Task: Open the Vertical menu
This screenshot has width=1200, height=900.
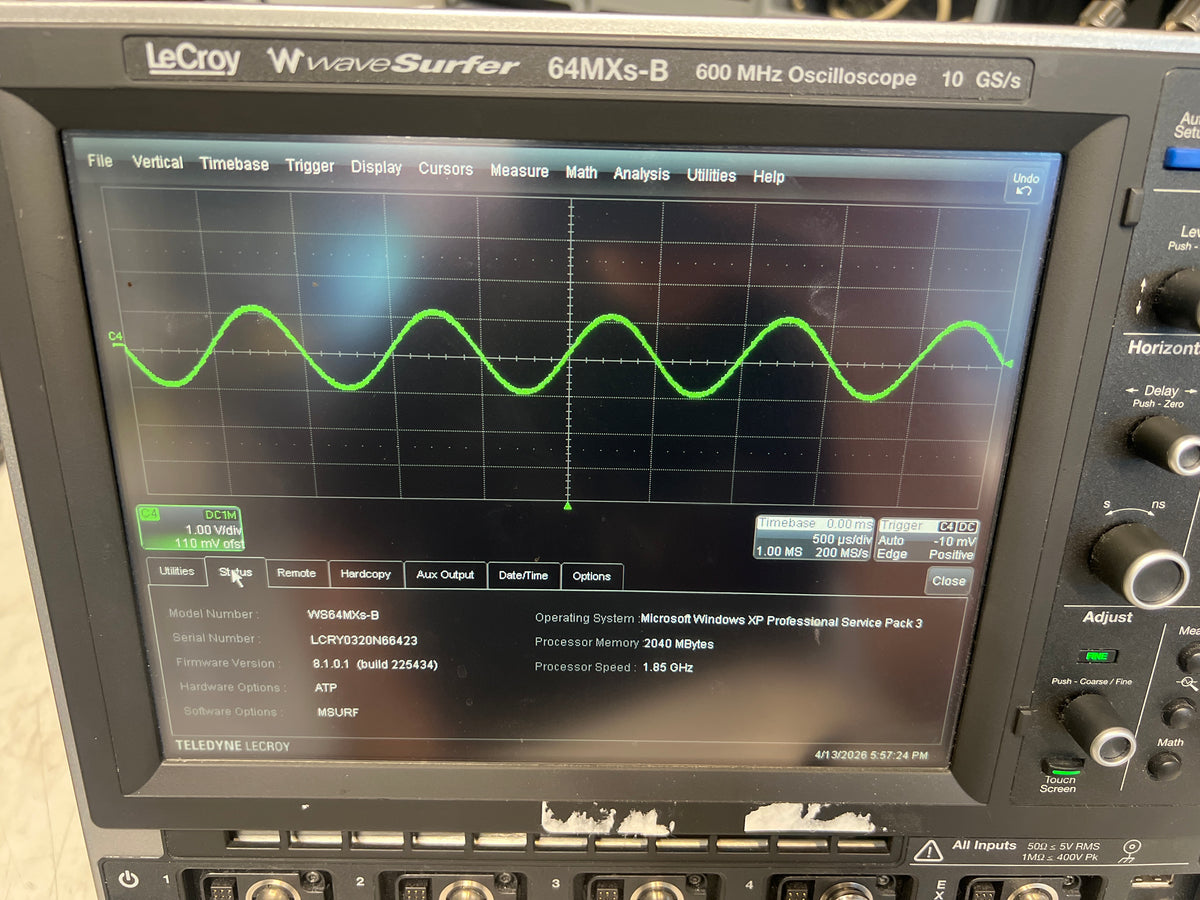Action: coord(157,162)
